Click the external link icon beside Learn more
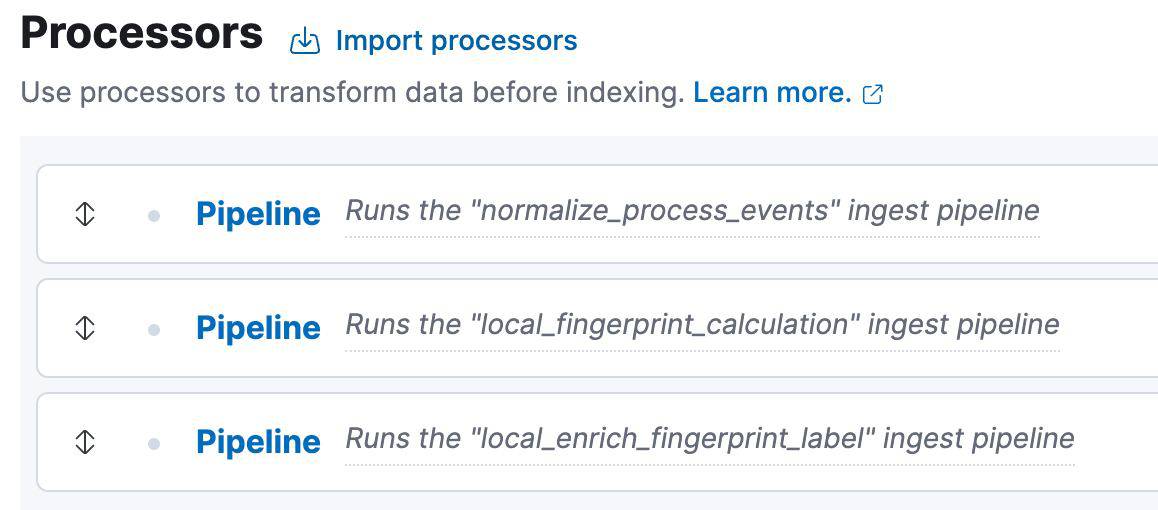 coord(873,94)
